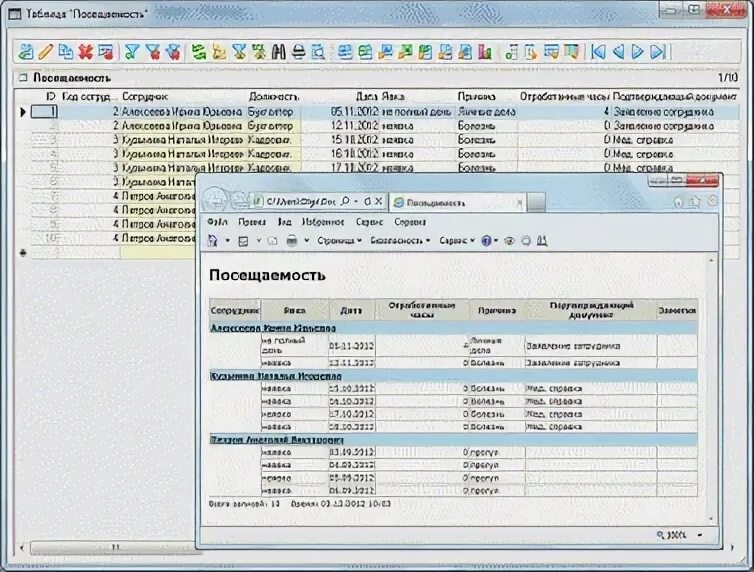Click the Сотрудник column header in the table
This screenshot has height=572, width=754.
point(145,97)
